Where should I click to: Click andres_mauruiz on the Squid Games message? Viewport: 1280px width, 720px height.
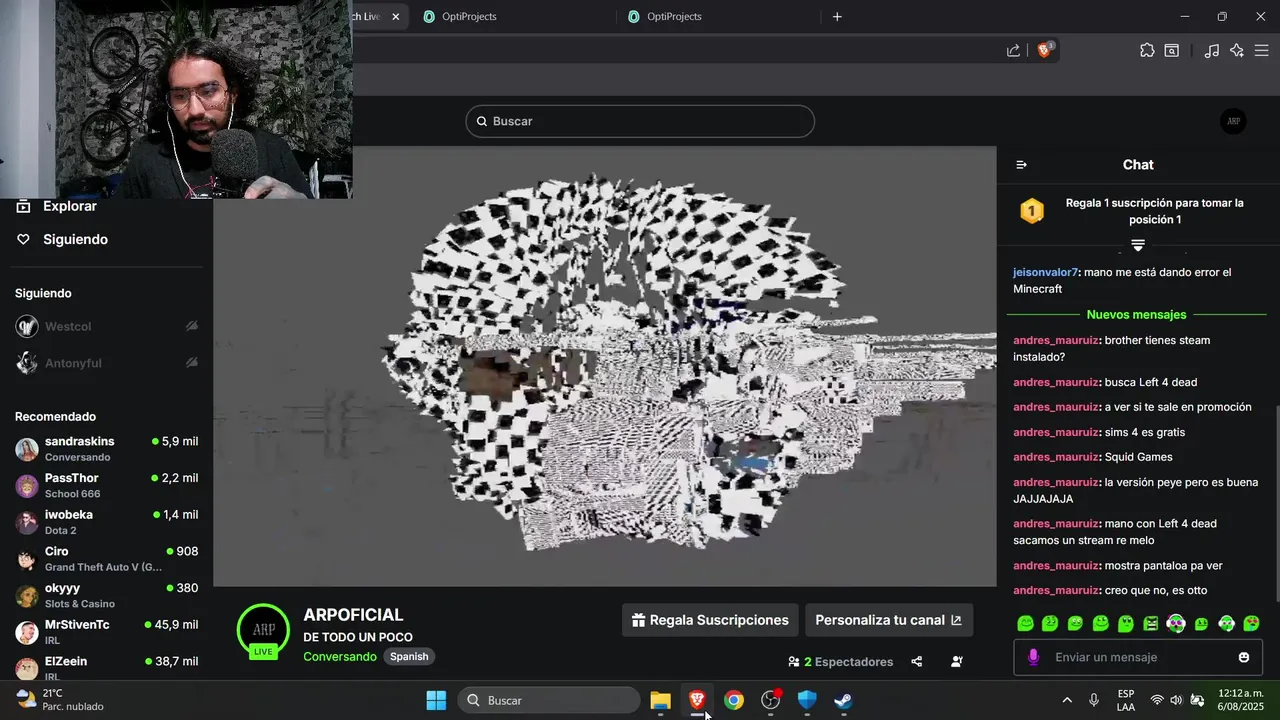click(1055, 457)
